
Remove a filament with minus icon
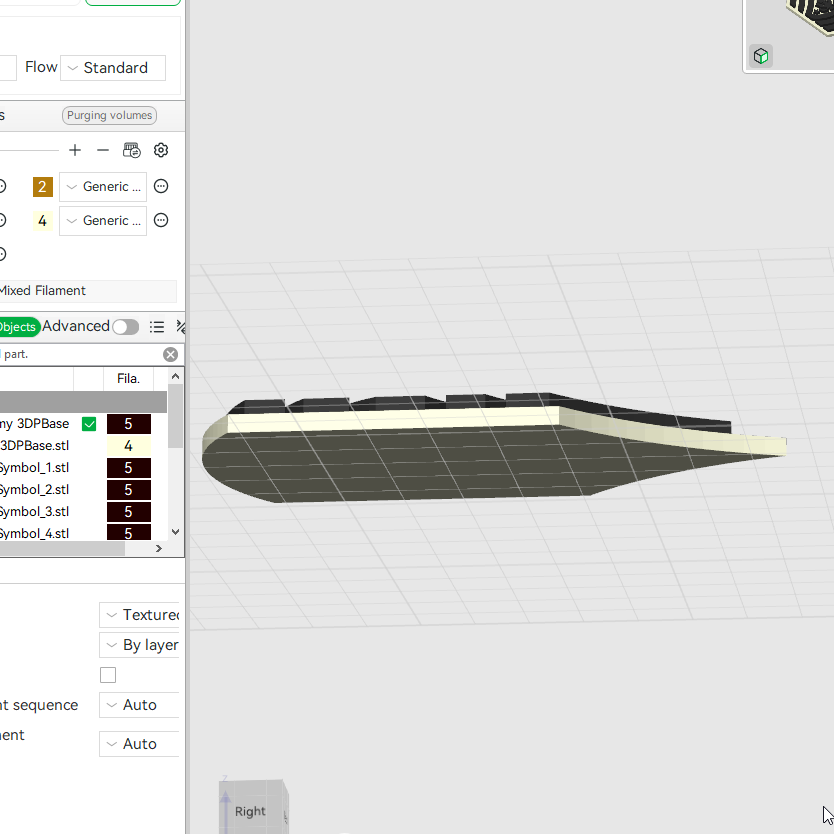click(x=103, y=151)
